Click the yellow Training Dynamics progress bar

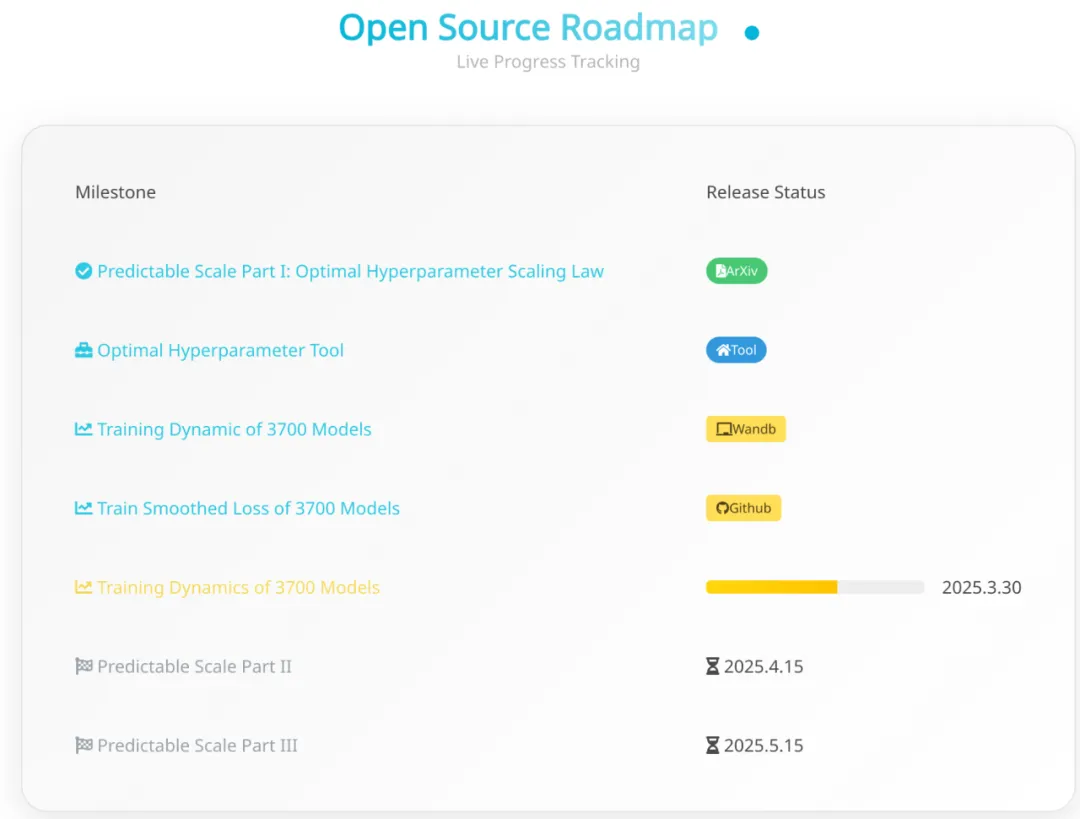pyautogui.click(x=815, y=587)
